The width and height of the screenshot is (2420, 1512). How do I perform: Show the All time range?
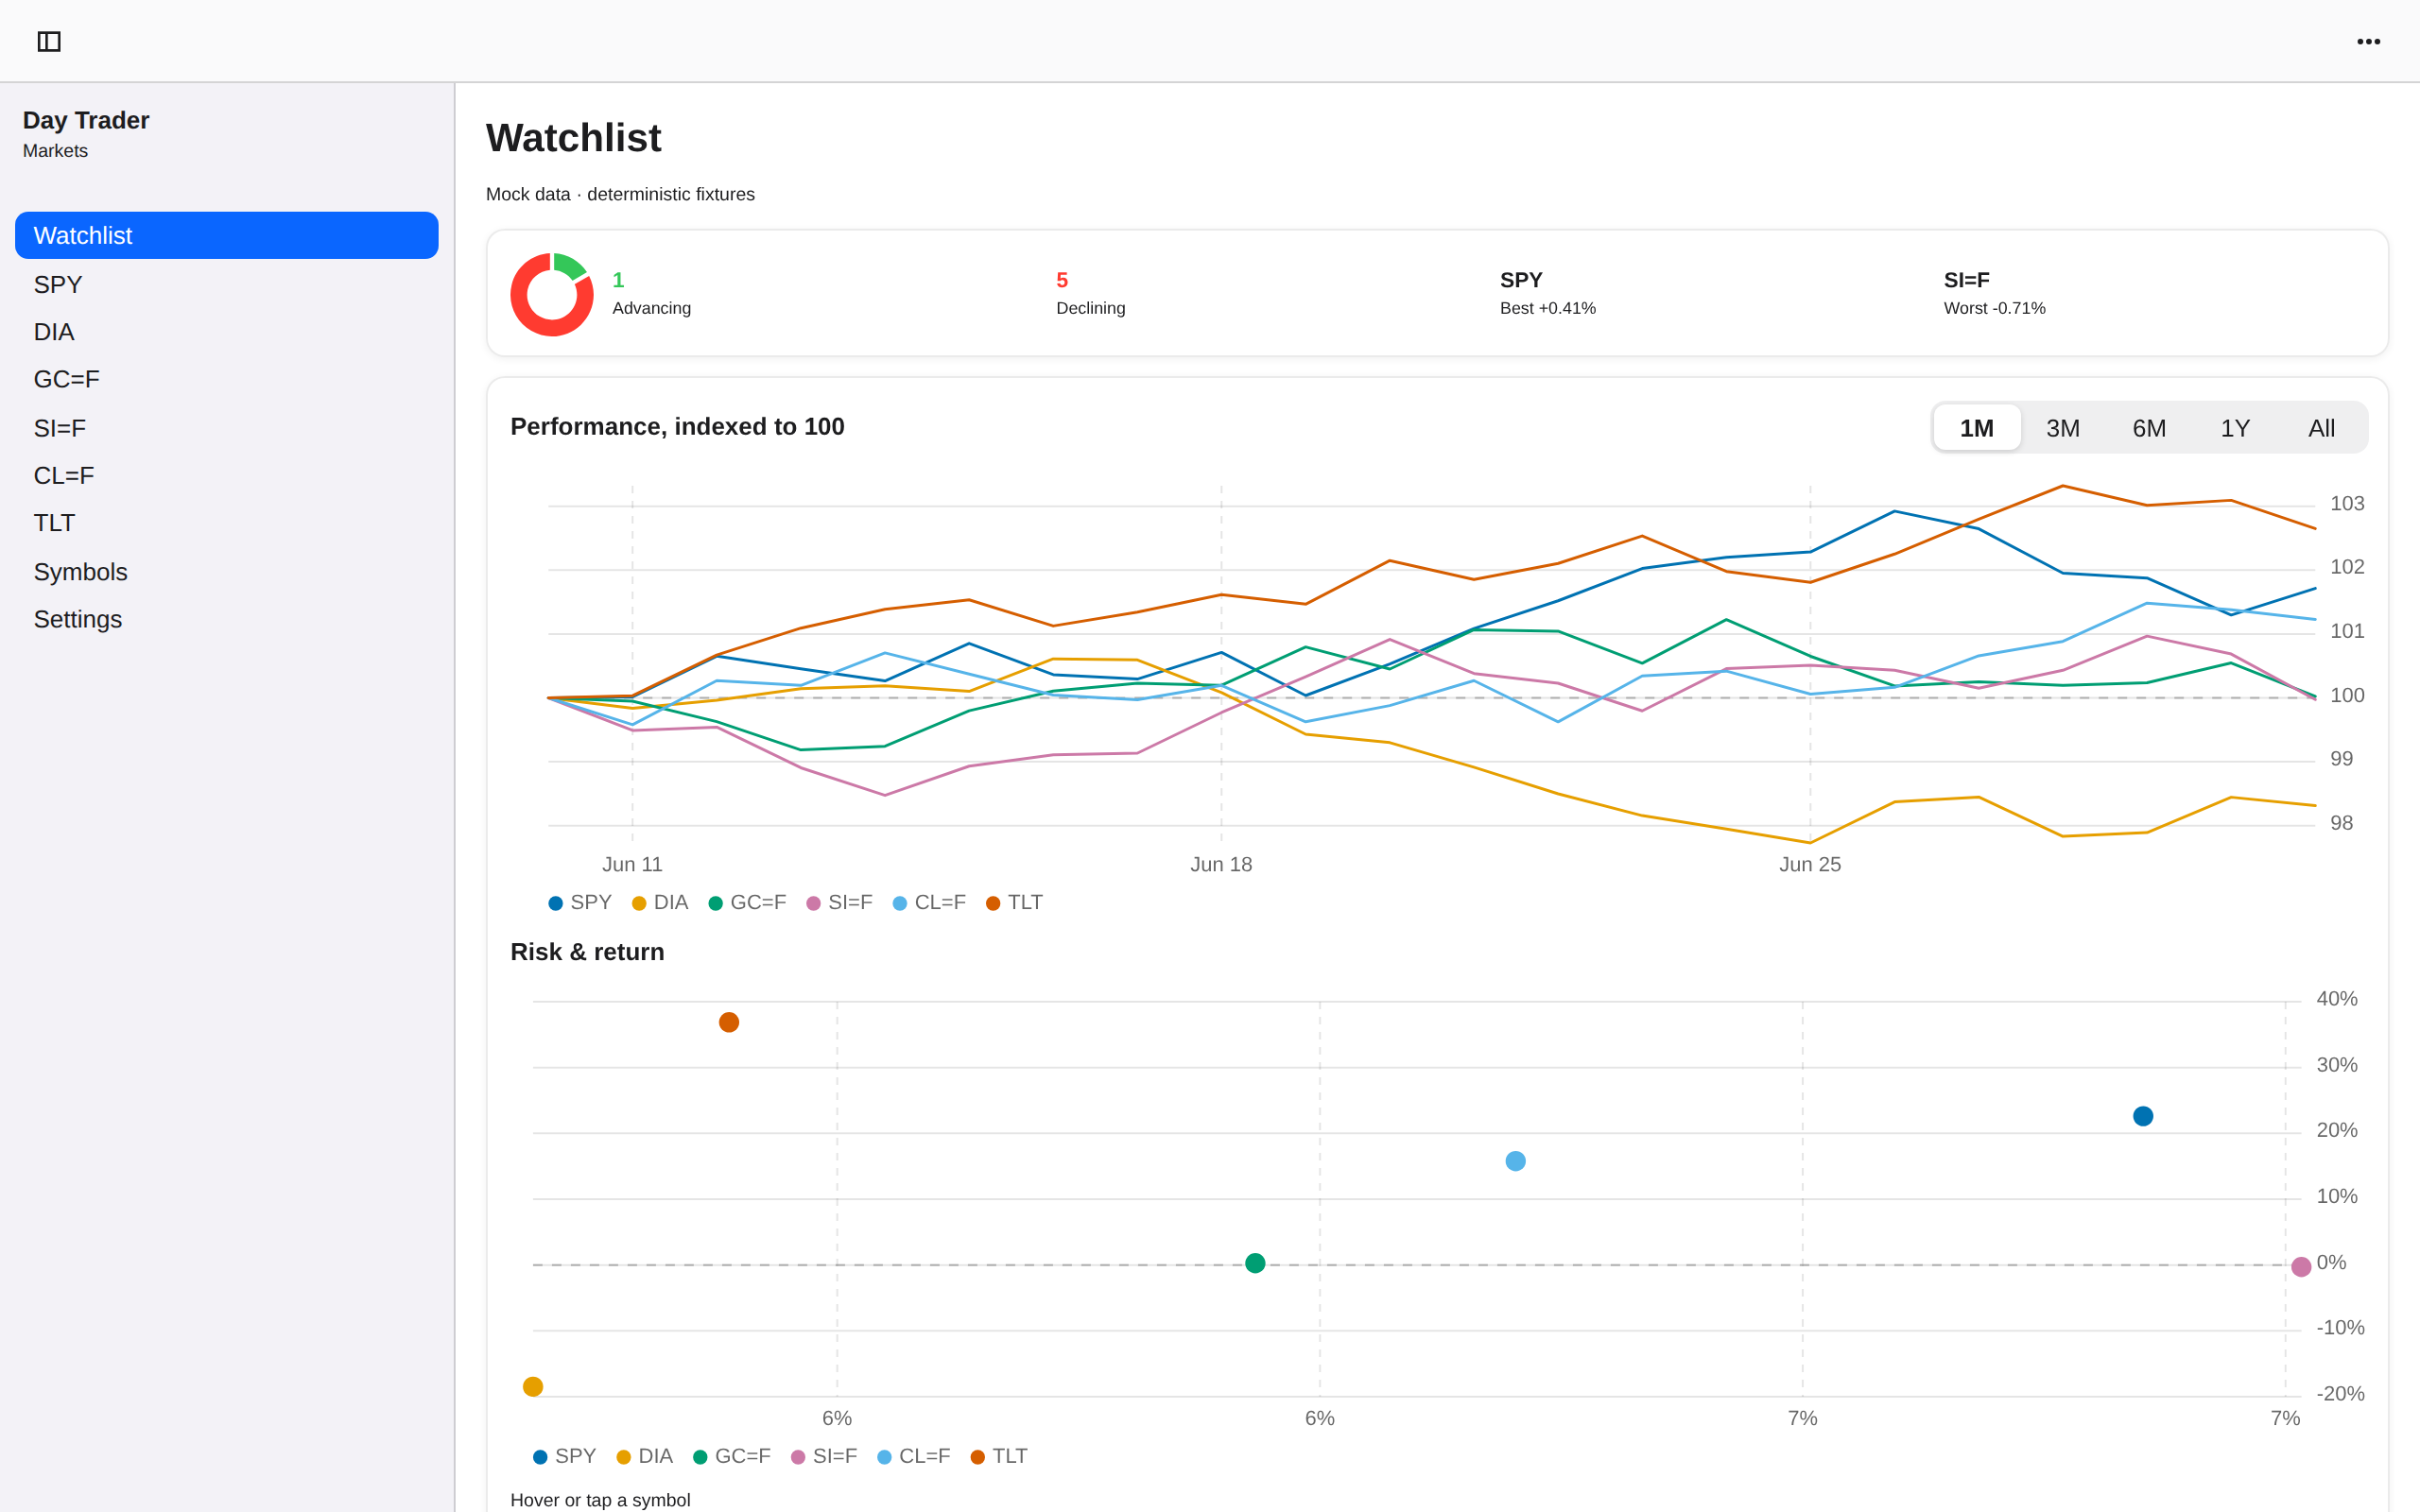tap(2321, 428)
